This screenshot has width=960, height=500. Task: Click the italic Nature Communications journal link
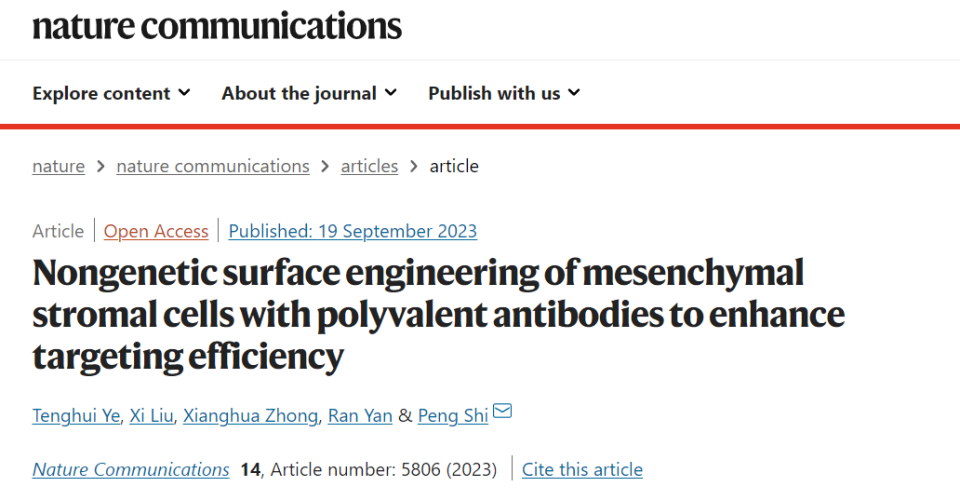(131, 469)
